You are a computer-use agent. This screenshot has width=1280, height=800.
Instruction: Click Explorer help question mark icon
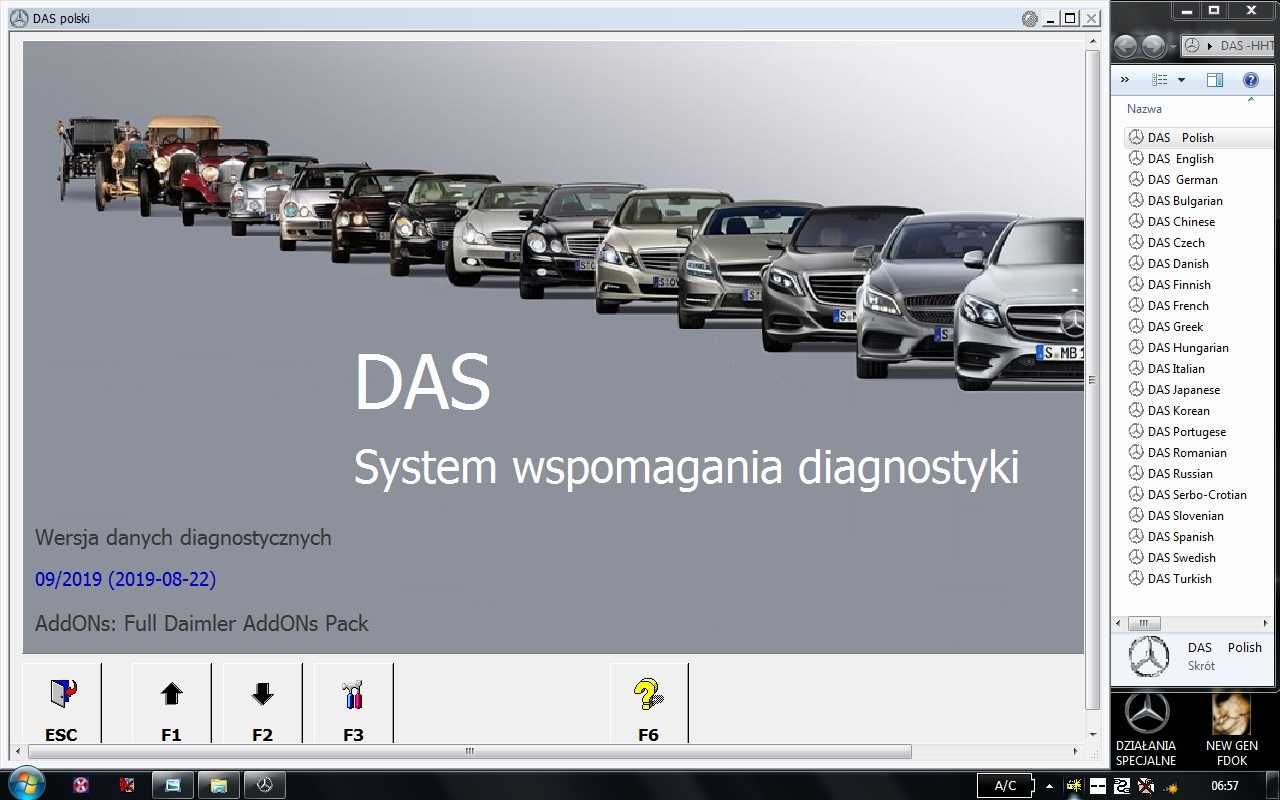1250,80
